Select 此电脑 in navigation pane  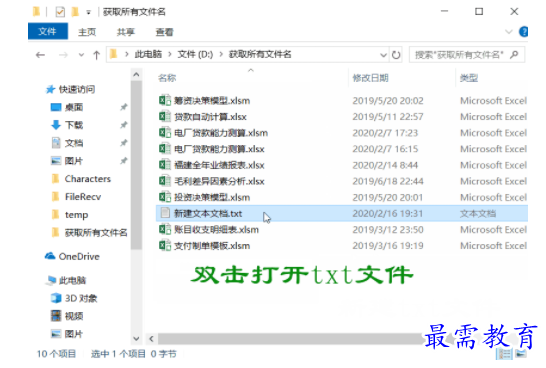tap(72, 280)
